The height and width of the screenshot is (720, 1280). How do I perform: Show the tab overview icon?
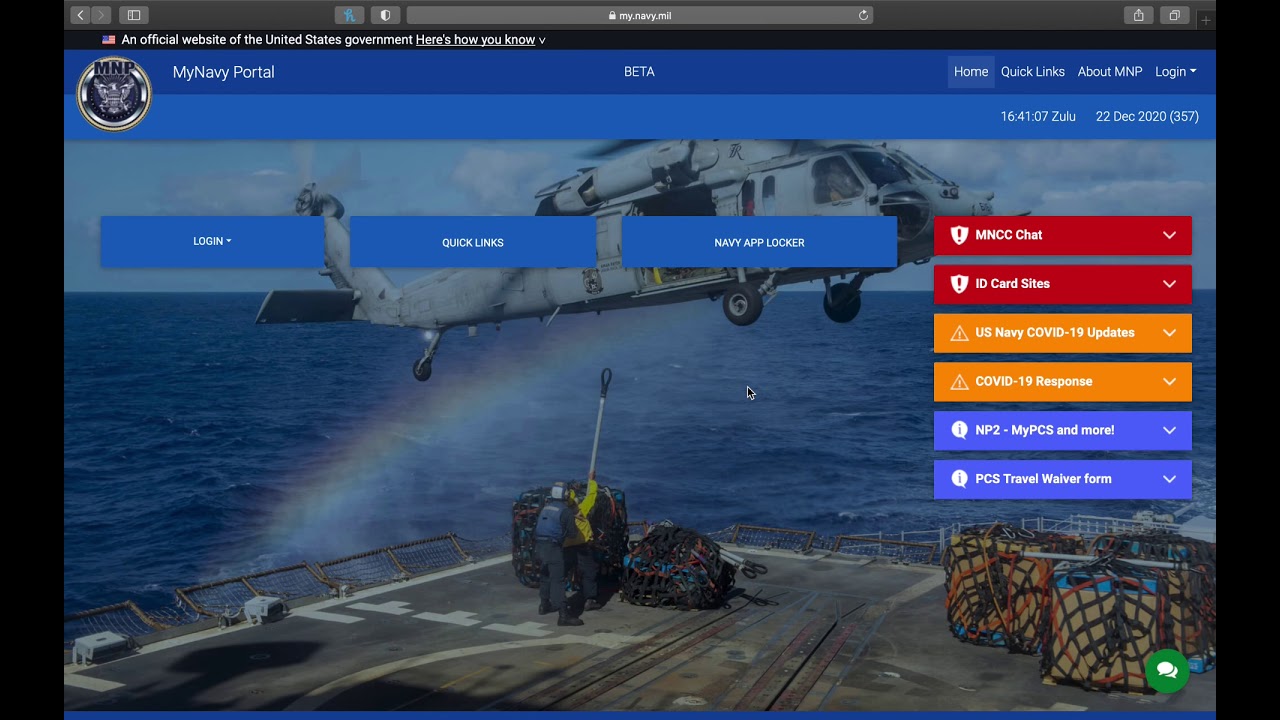click(x=1175, y=15)
